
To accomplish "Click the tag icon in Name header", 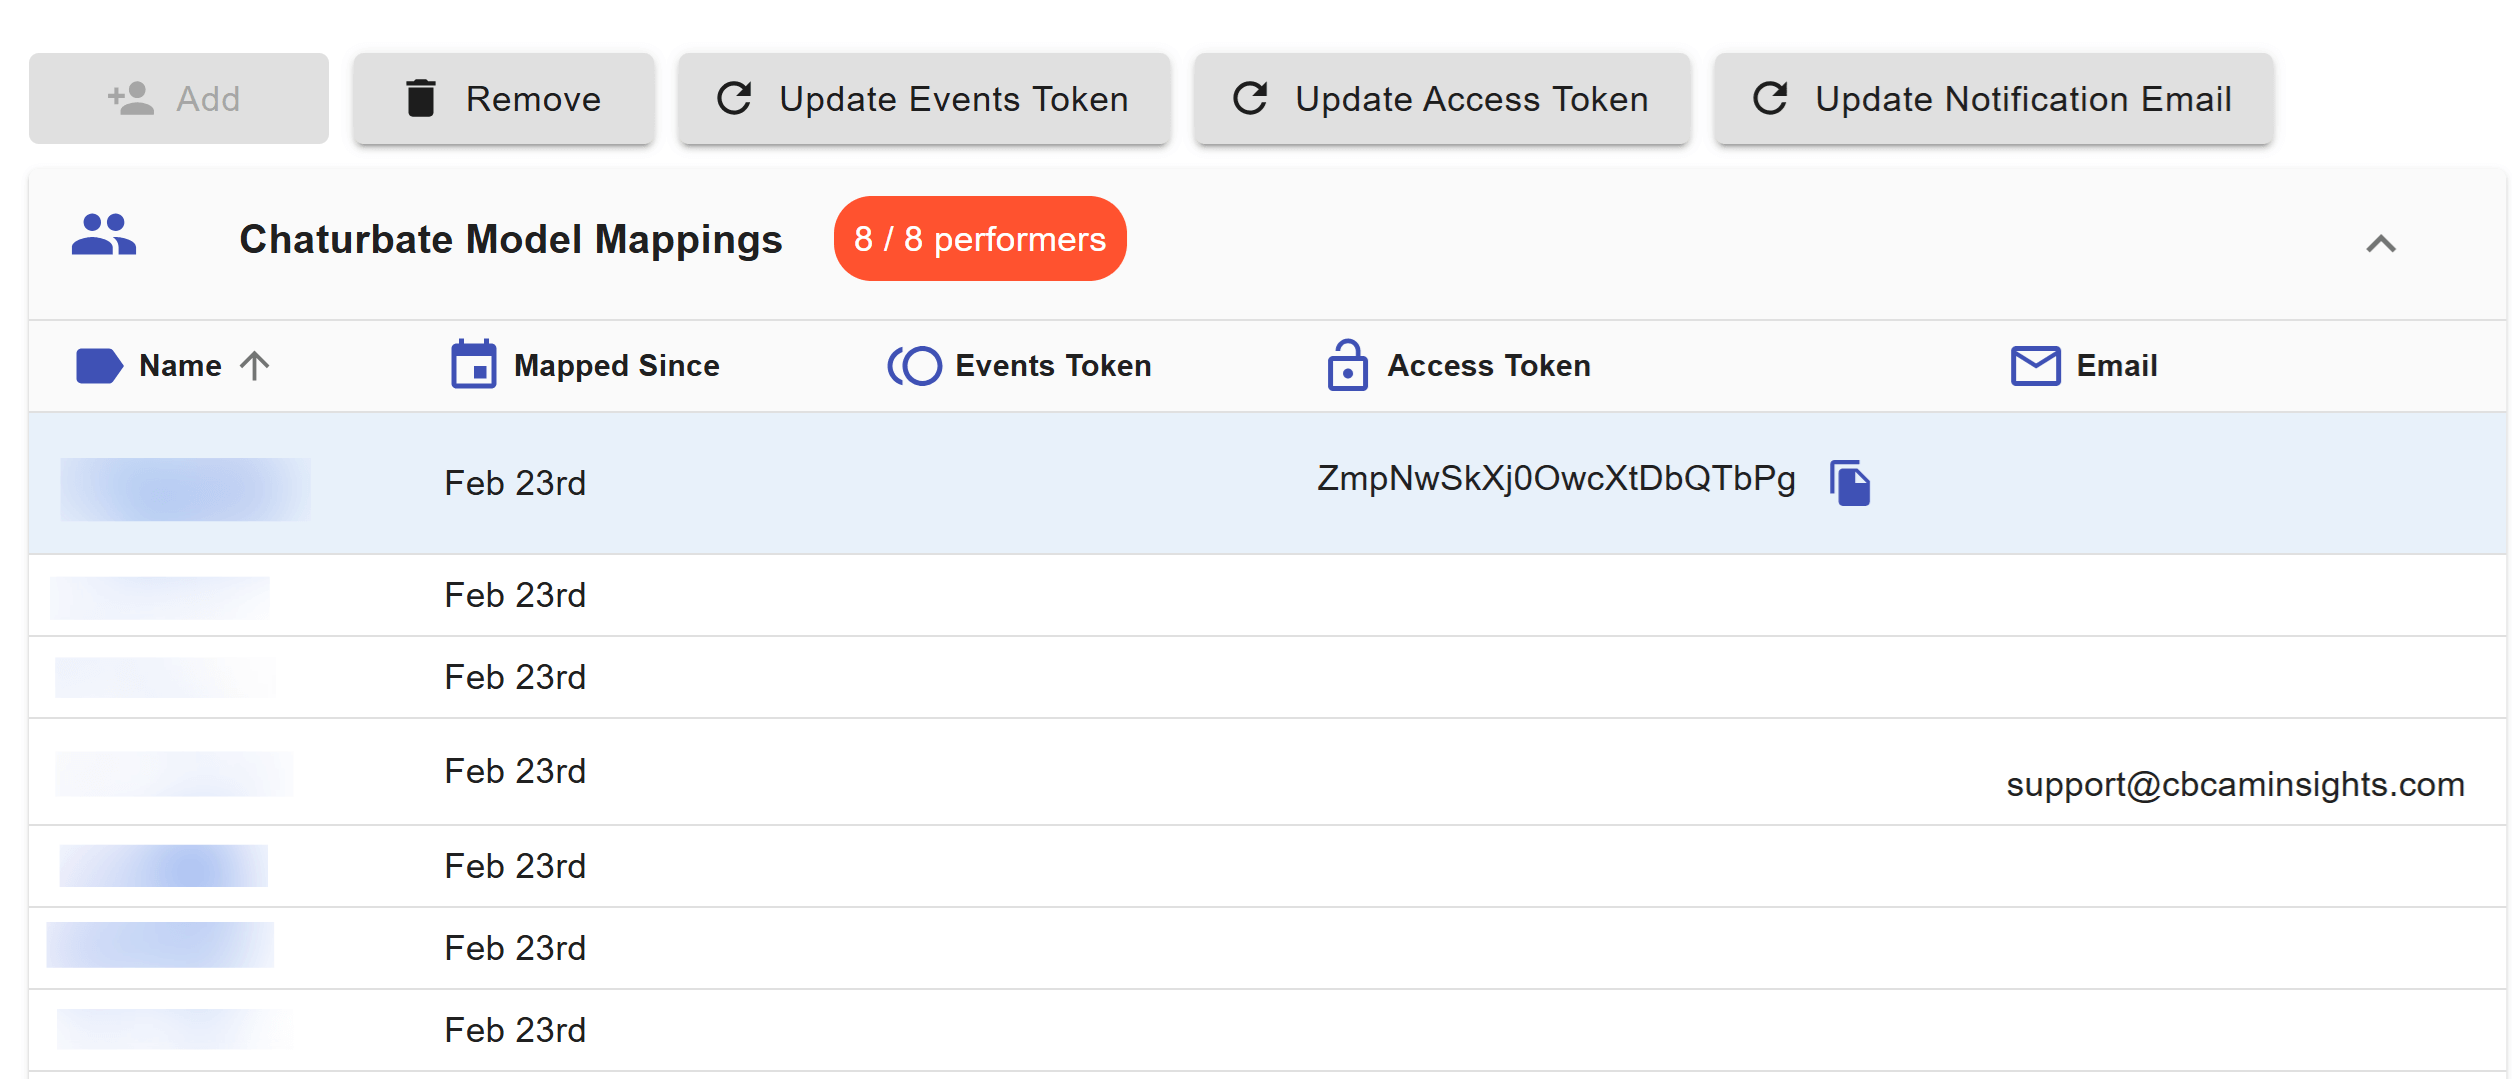I will (x=99, y=366).
